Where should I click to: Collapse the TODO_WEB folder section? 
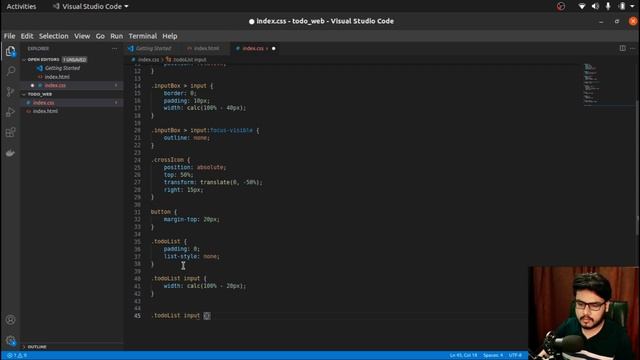[24, 94]
